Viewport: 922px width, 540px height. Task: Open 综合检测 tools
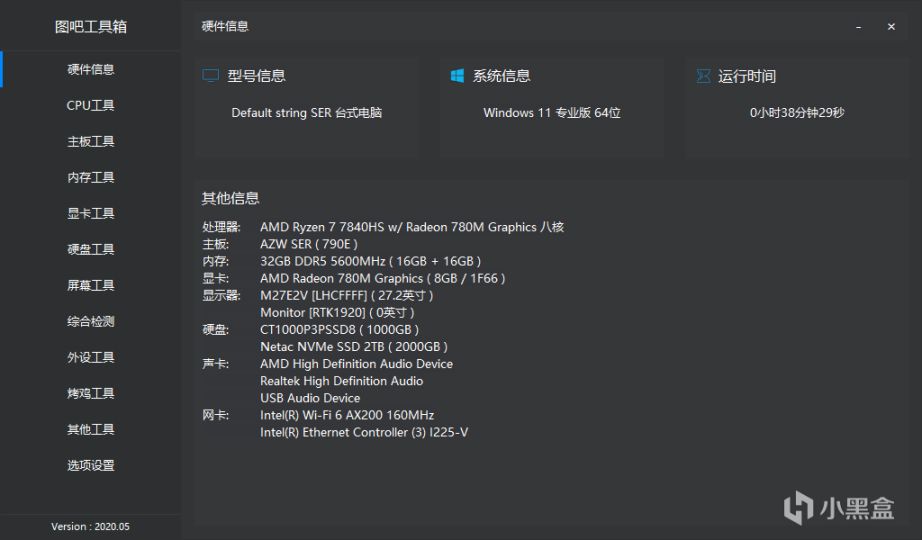point(91,321)
